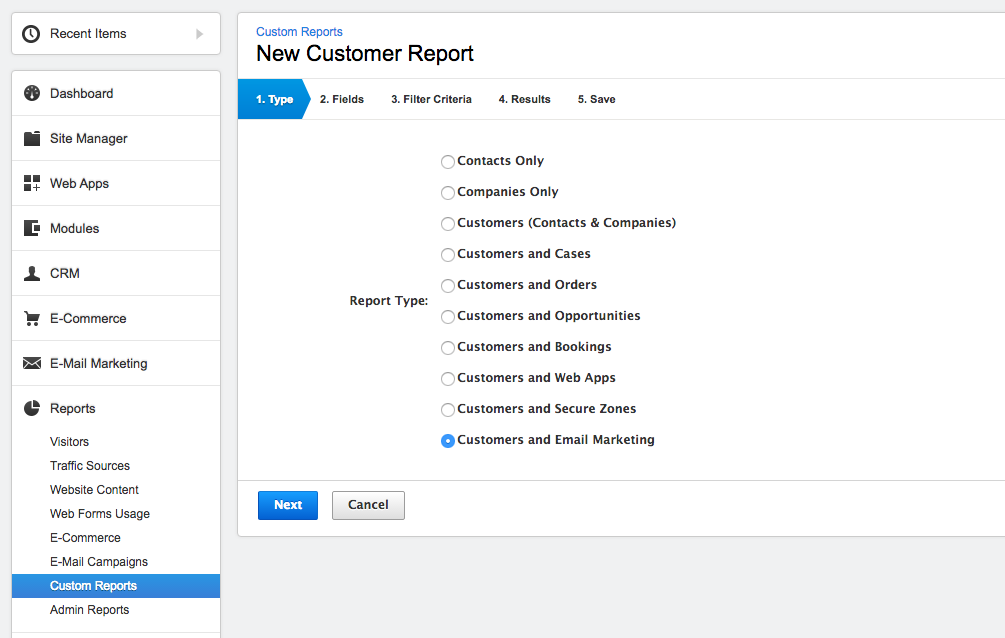This screenshot has width=1005, height=638.
Task: Click the Site Manager folder icon
Action: tap(31, 137)
